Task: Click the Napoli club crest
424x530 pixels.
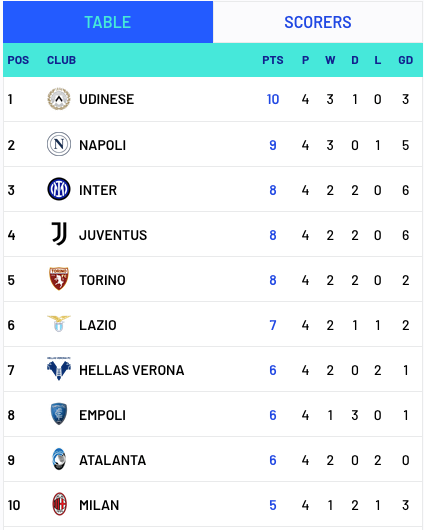Action: 59,144
